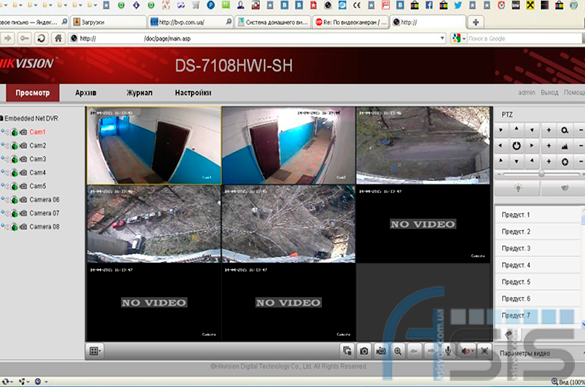Open search engine selector dropdown
Viewport: 585px width, 387px height.
click(x=459, y=38)
